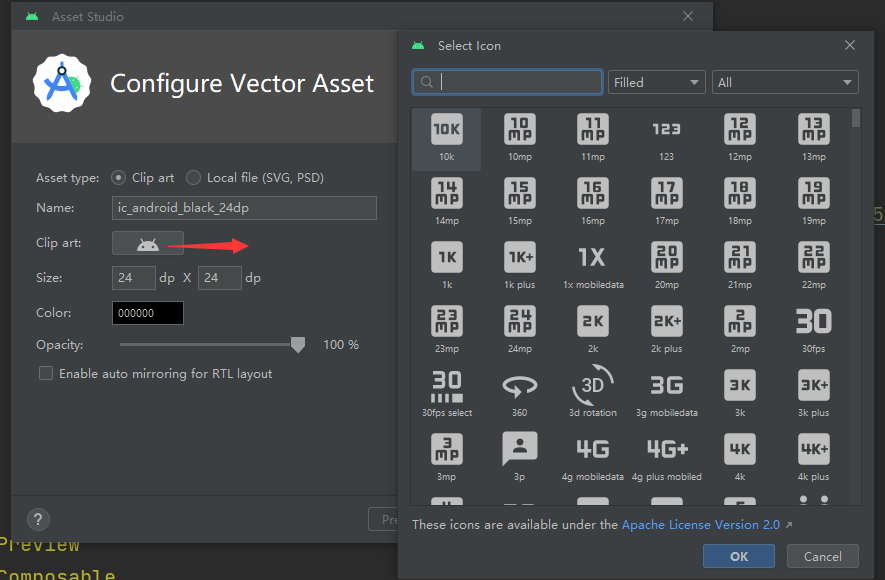
Task: Choose the 30fps icon
Action: 813,322
